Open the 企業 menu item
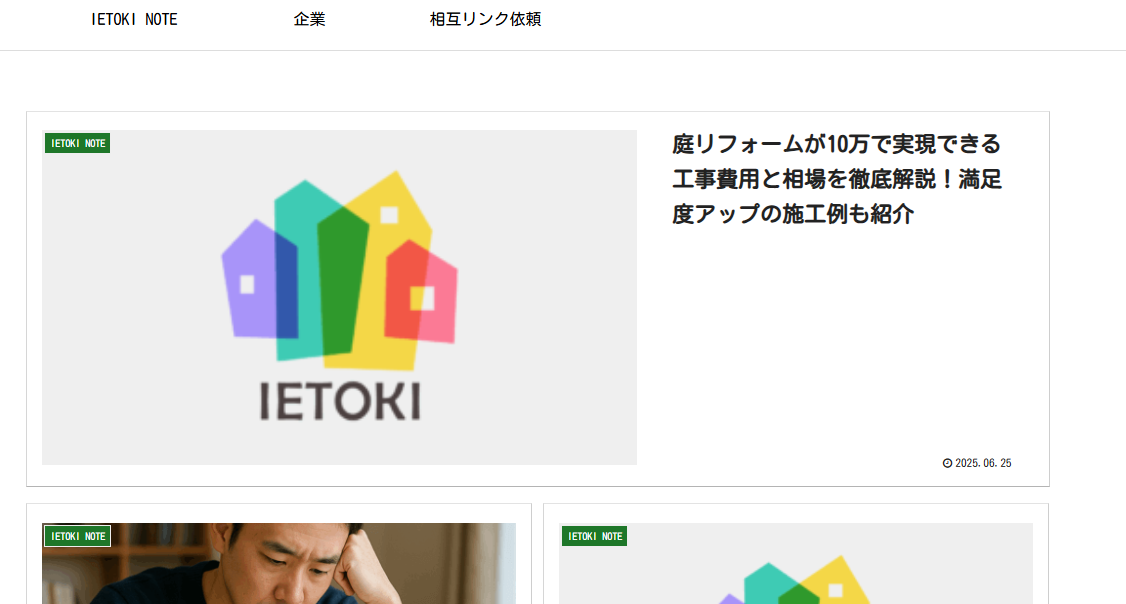 pyautogui.click(x=310, y=19)
